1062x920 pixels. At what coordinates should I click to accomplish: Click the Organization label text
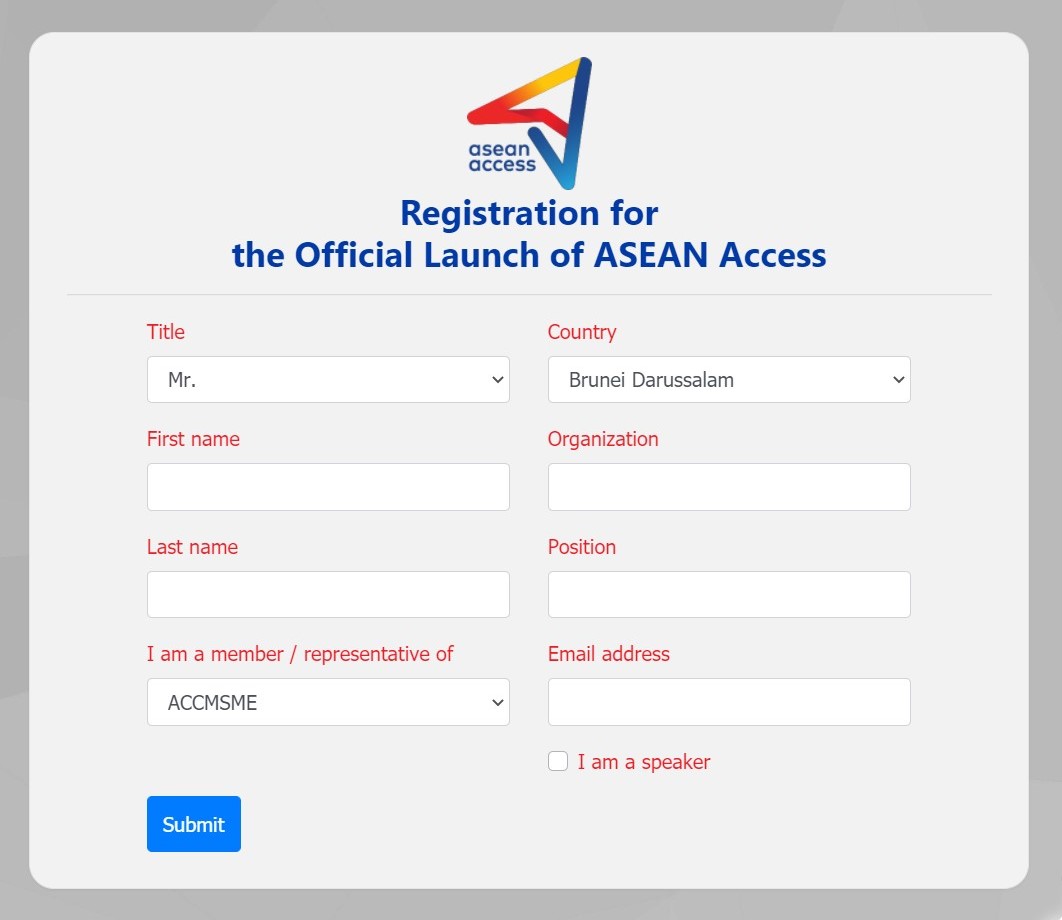pyautogui.click(x=603, y=440)
